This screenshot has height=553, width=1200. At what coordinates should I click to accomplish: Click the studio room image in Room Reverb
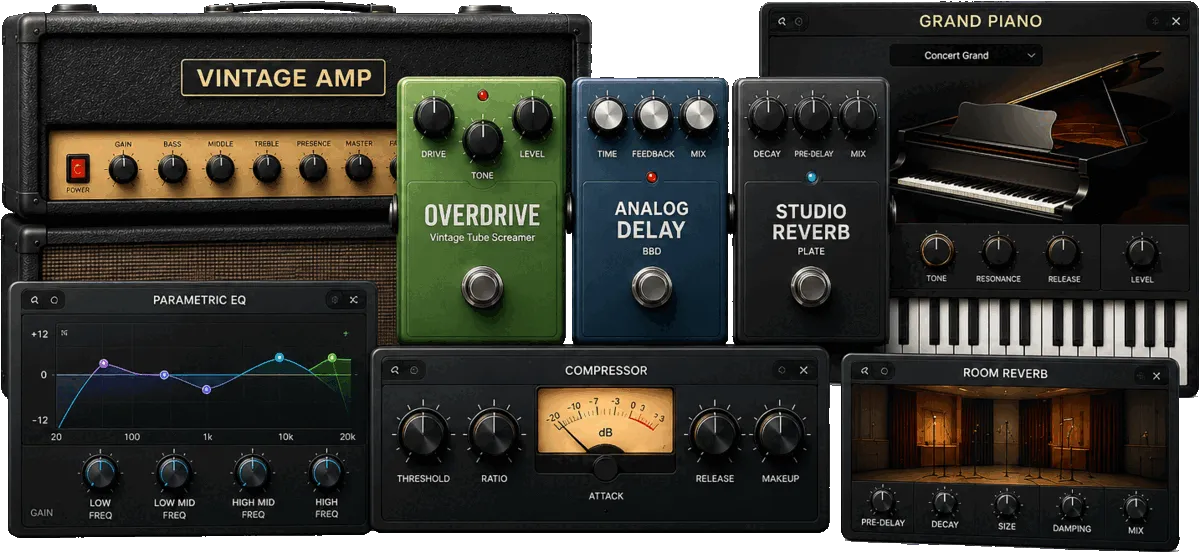(1008, 436)
